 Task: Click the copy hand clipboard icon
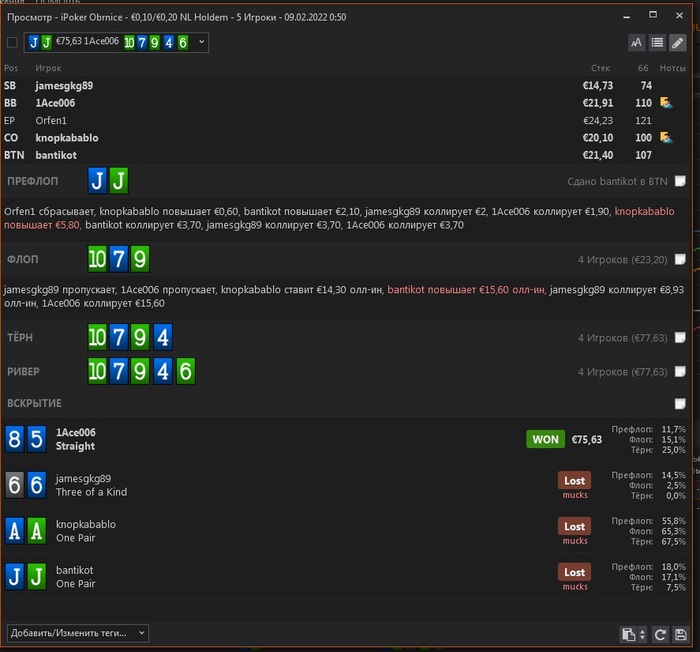(x=629, y=634)
